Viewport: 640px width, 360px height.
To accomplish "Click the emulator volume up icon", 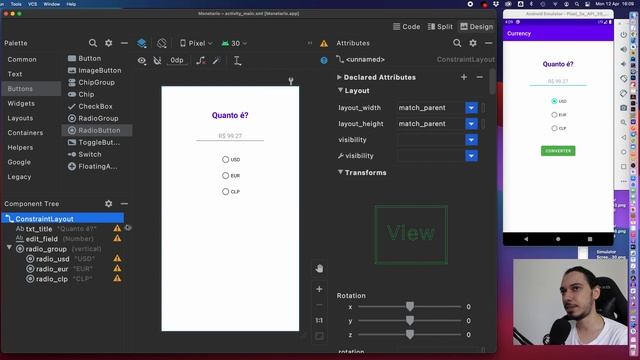I will 623,49.
